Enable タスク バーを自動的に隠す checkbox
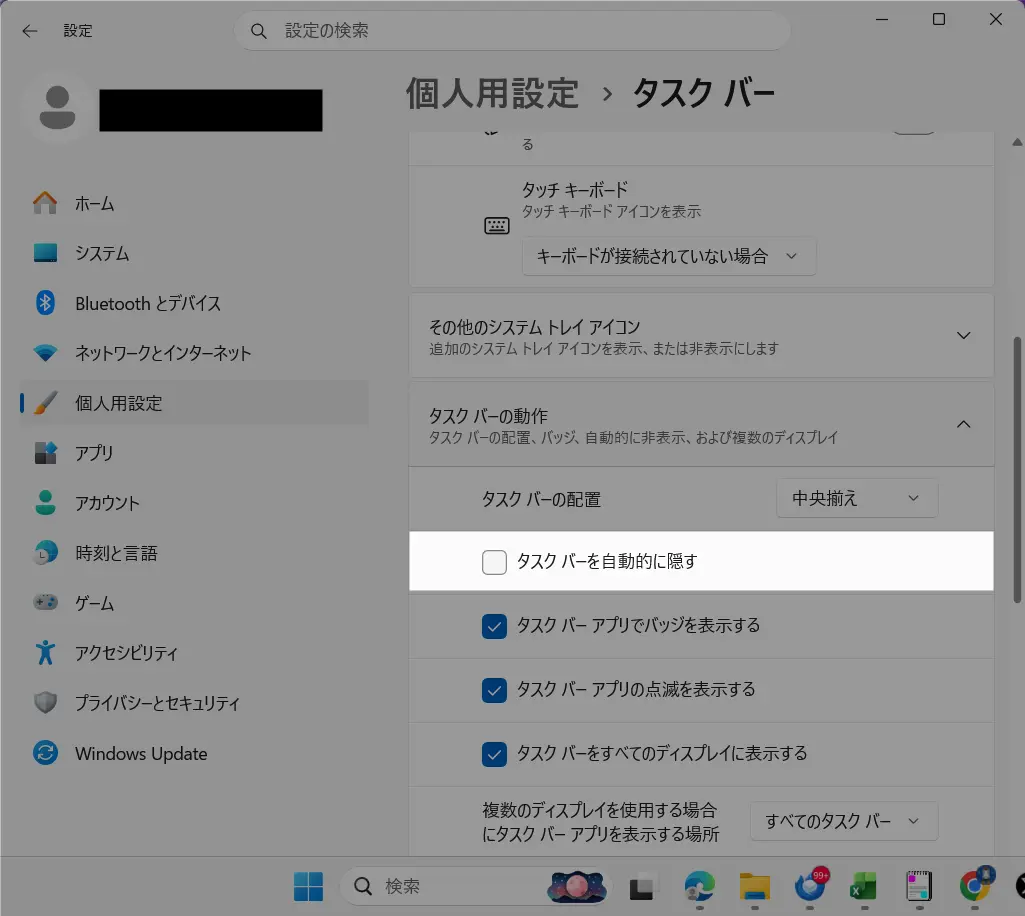 coord(494,562)
